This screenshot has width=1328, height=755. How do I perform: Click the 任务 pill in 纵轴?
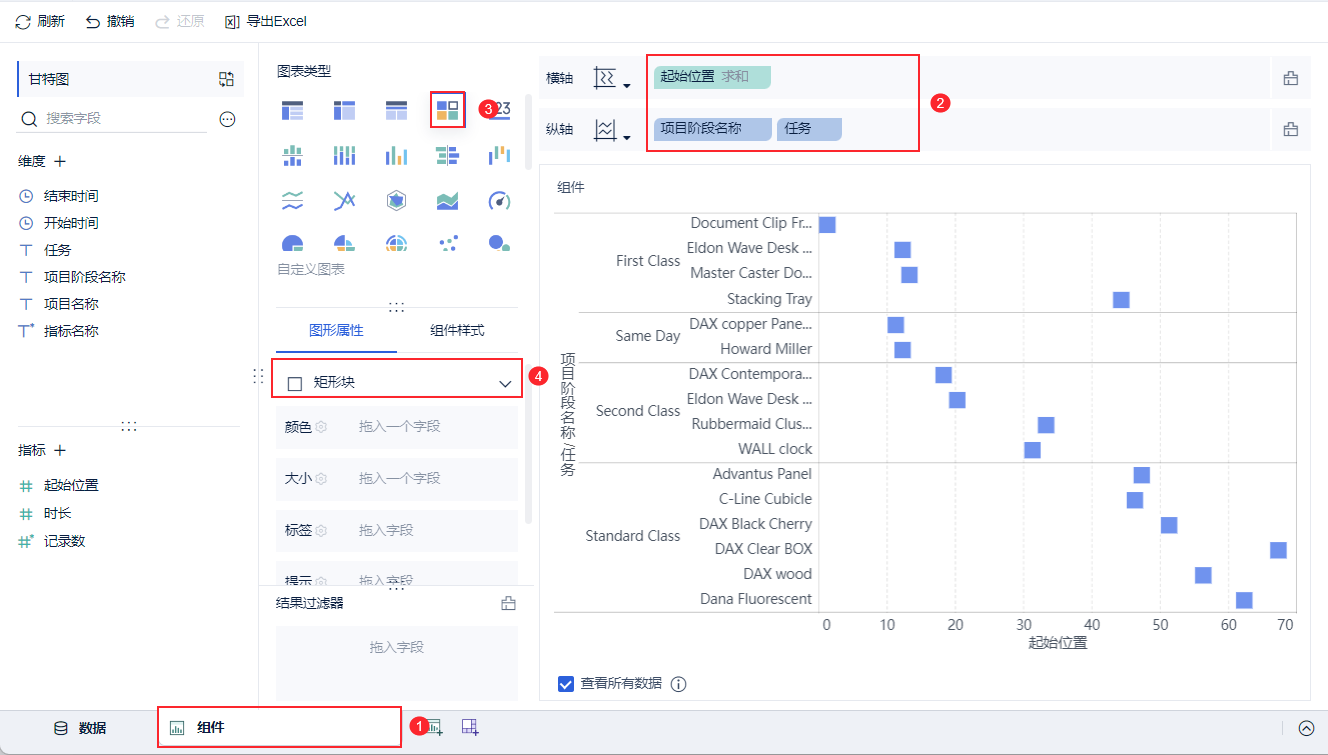coord(809,129)
